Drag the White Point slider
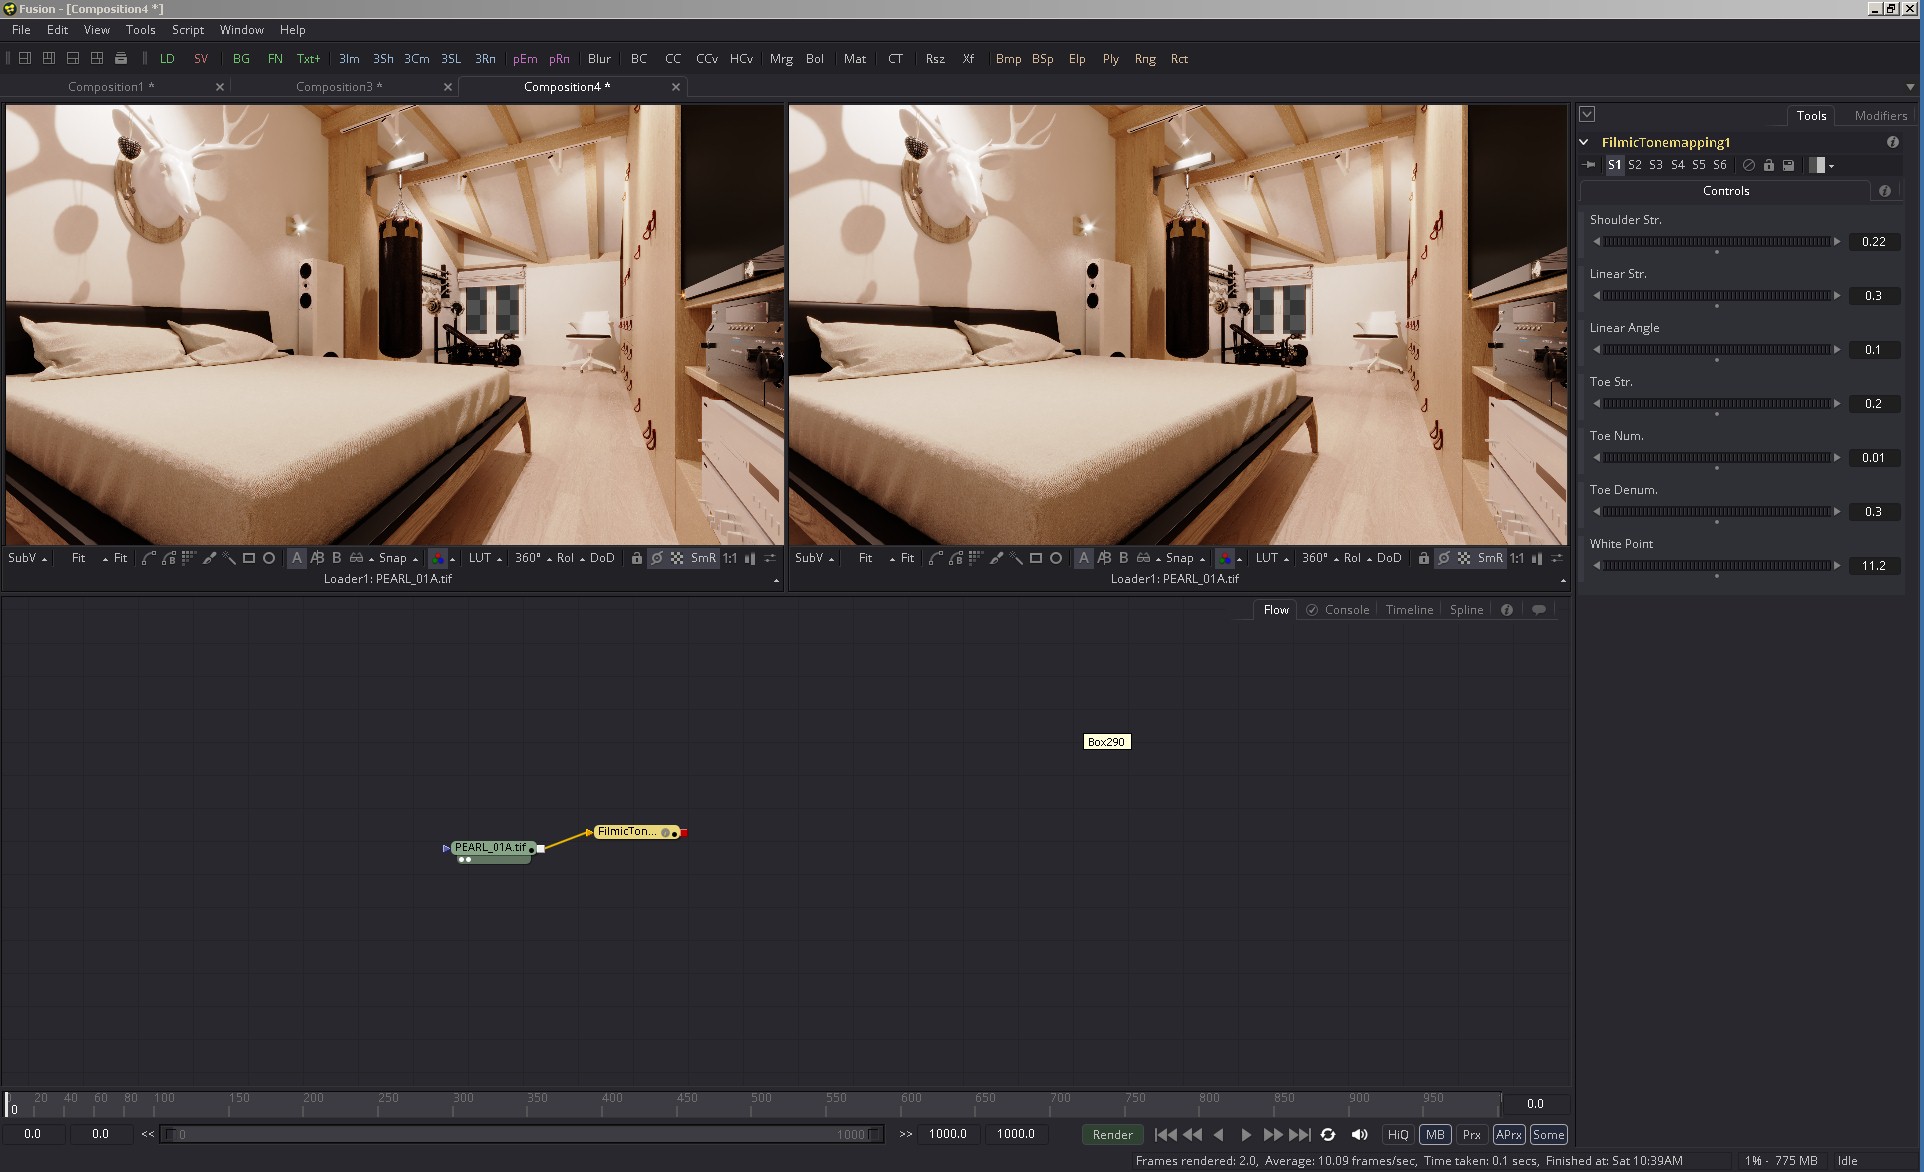Screen dimensions: 1924x1172 click(x=1718, y=565)
